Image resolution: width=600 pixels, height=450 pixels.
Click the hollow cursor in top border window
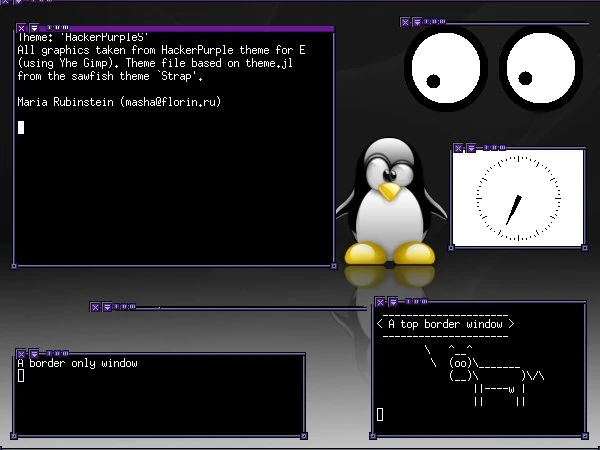coord(380,414)
